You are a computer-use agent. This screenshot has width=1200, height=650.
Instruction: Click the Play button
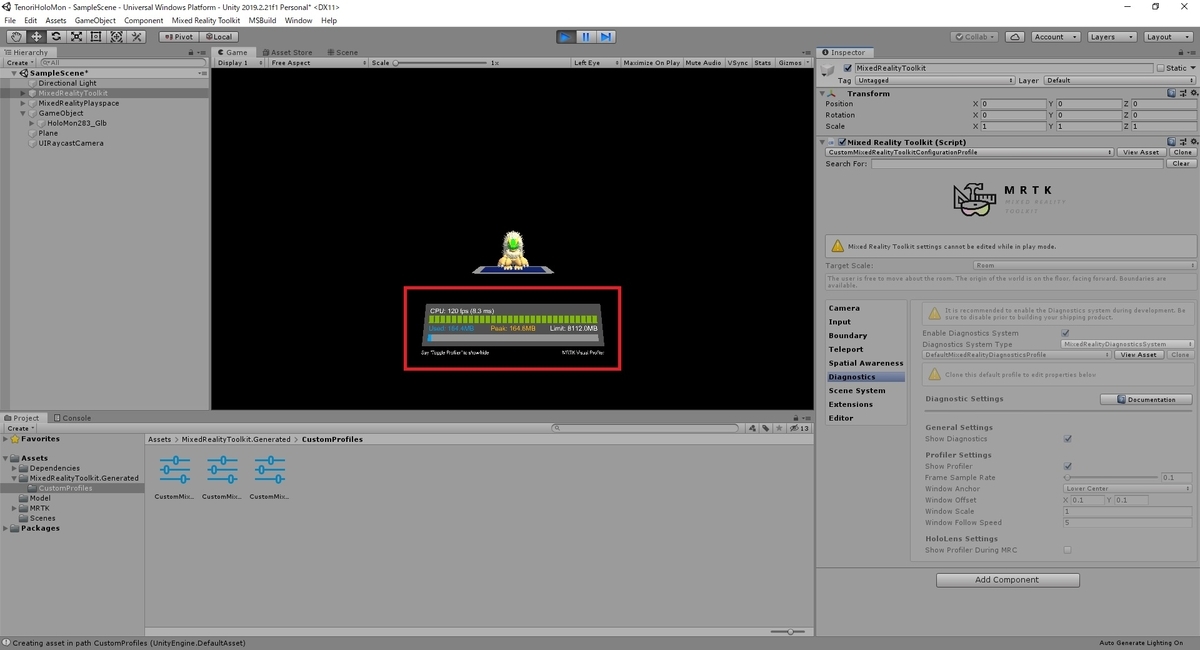[x=566, y=36]
